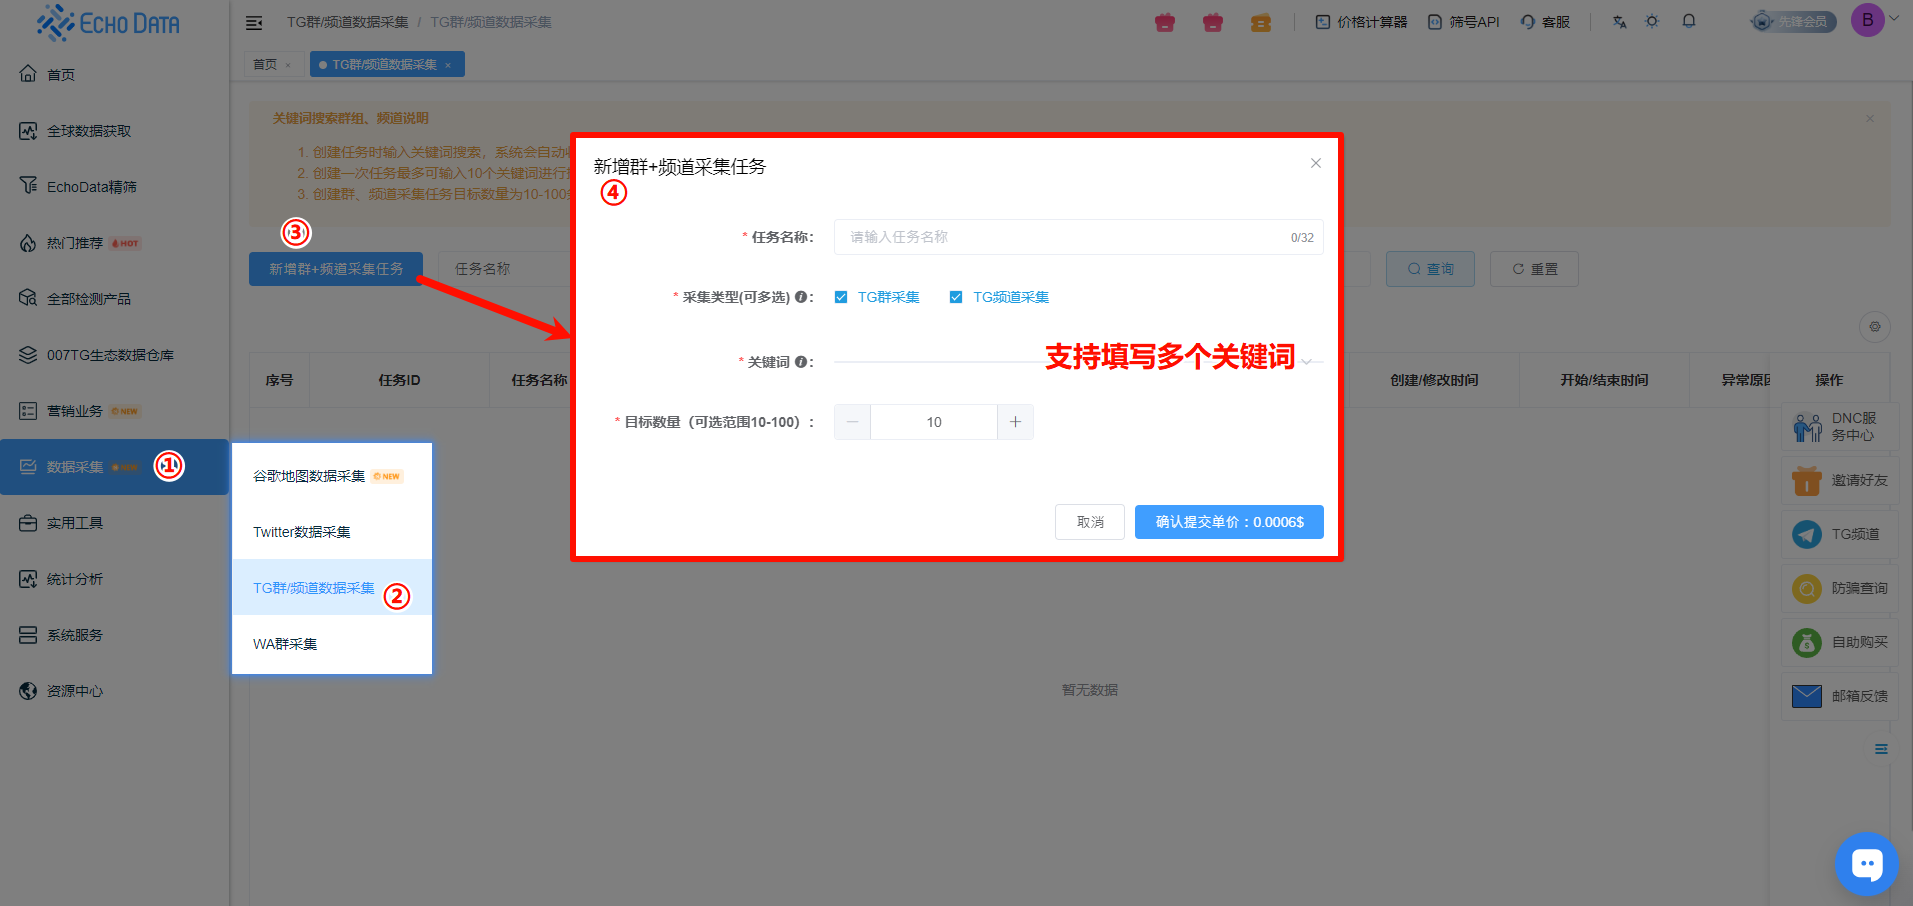Toggle the theme sun icon
This screenshot has height=906, width=1913.
point(1652,21)
